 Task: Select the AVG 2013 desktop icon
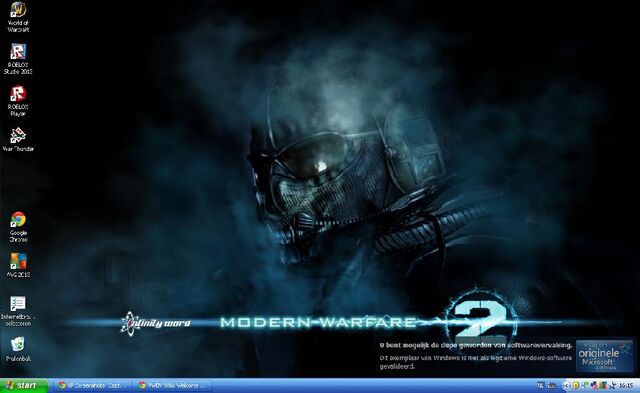(x=18, y=265)
